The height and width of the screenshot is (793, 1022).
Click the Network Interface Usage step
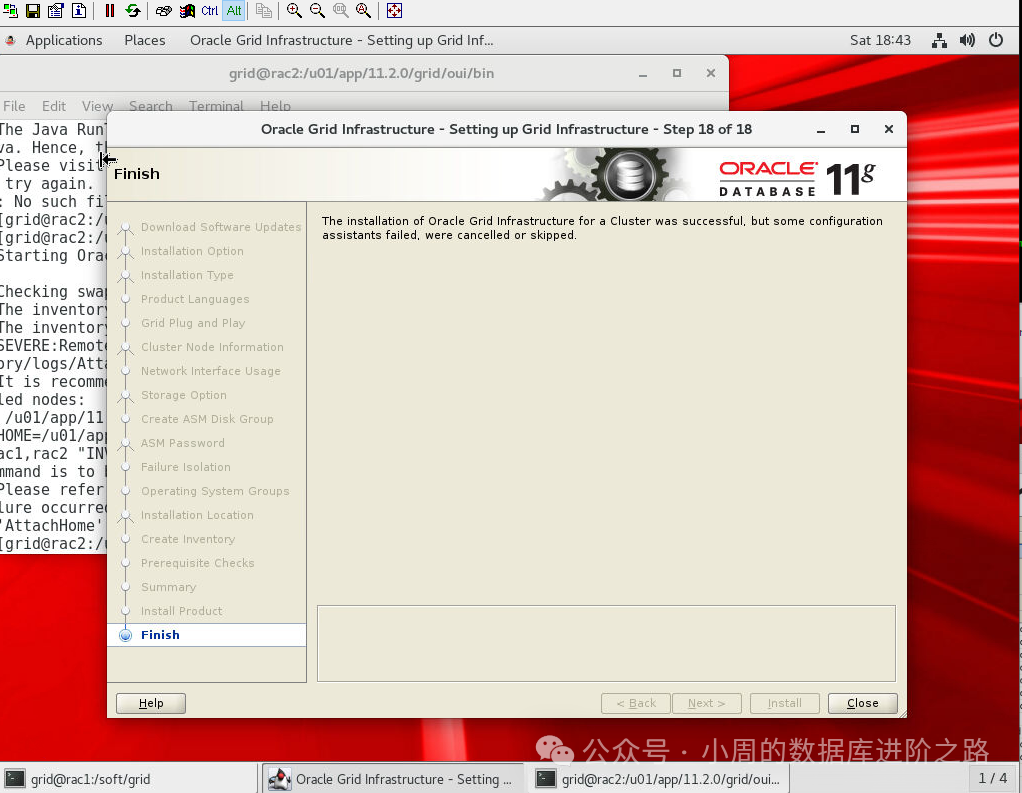coord(211,371)
